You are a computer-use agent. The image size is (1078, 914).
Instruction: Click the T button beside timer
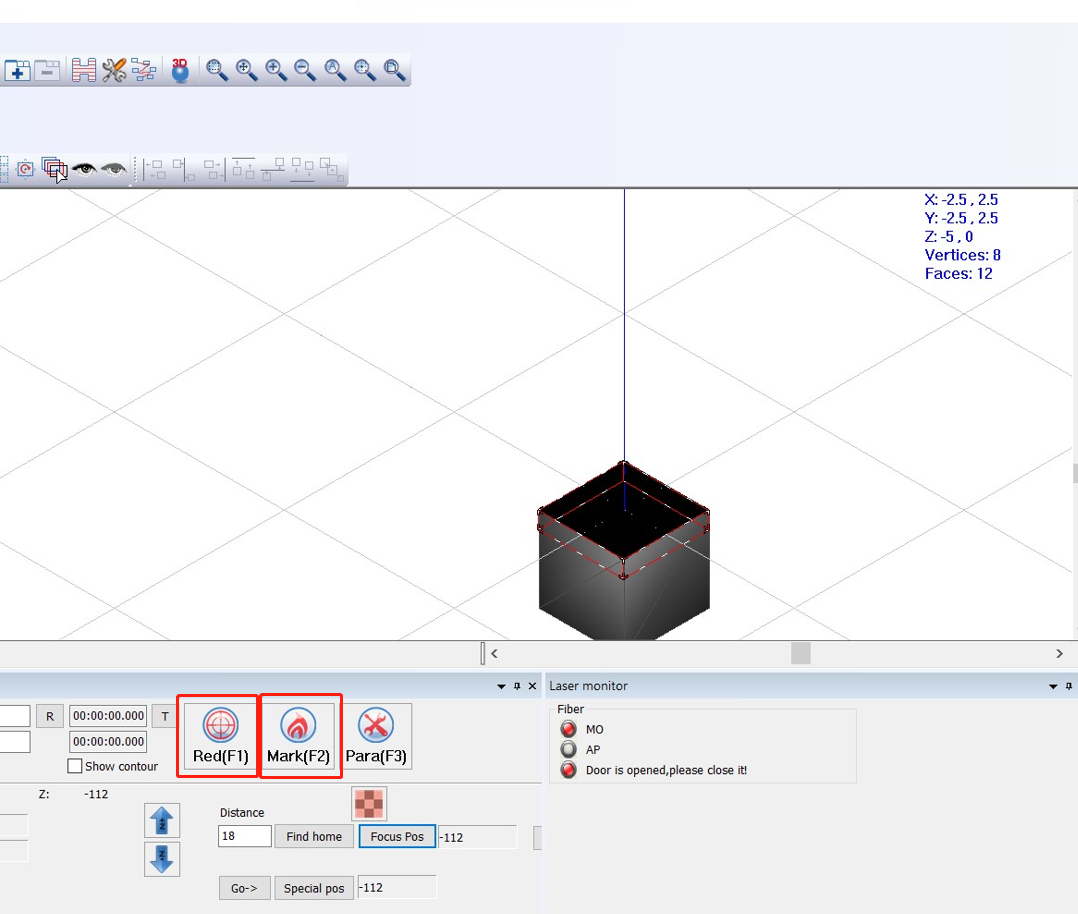[x=165, y=716]
